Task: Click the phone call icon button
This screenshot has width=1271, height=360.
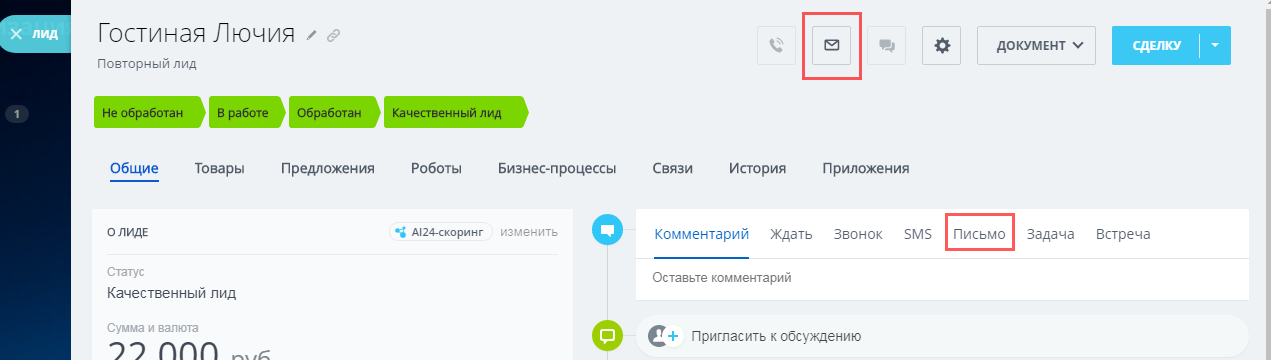Action: click(x=776, y=45)
